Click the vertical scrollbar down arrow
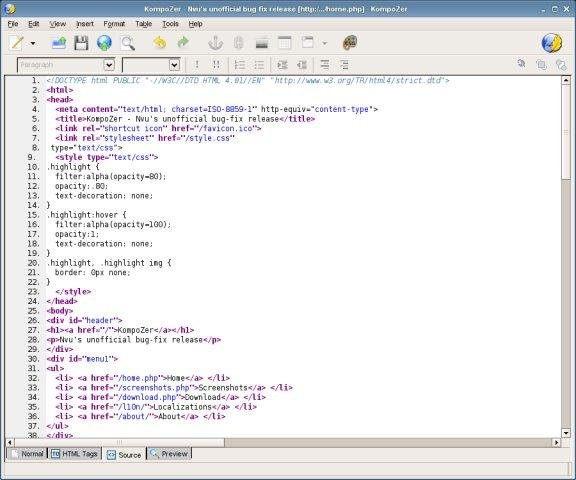Image resolution: width=576 pixels, height=480 pixels. click(x=566, y=433)
